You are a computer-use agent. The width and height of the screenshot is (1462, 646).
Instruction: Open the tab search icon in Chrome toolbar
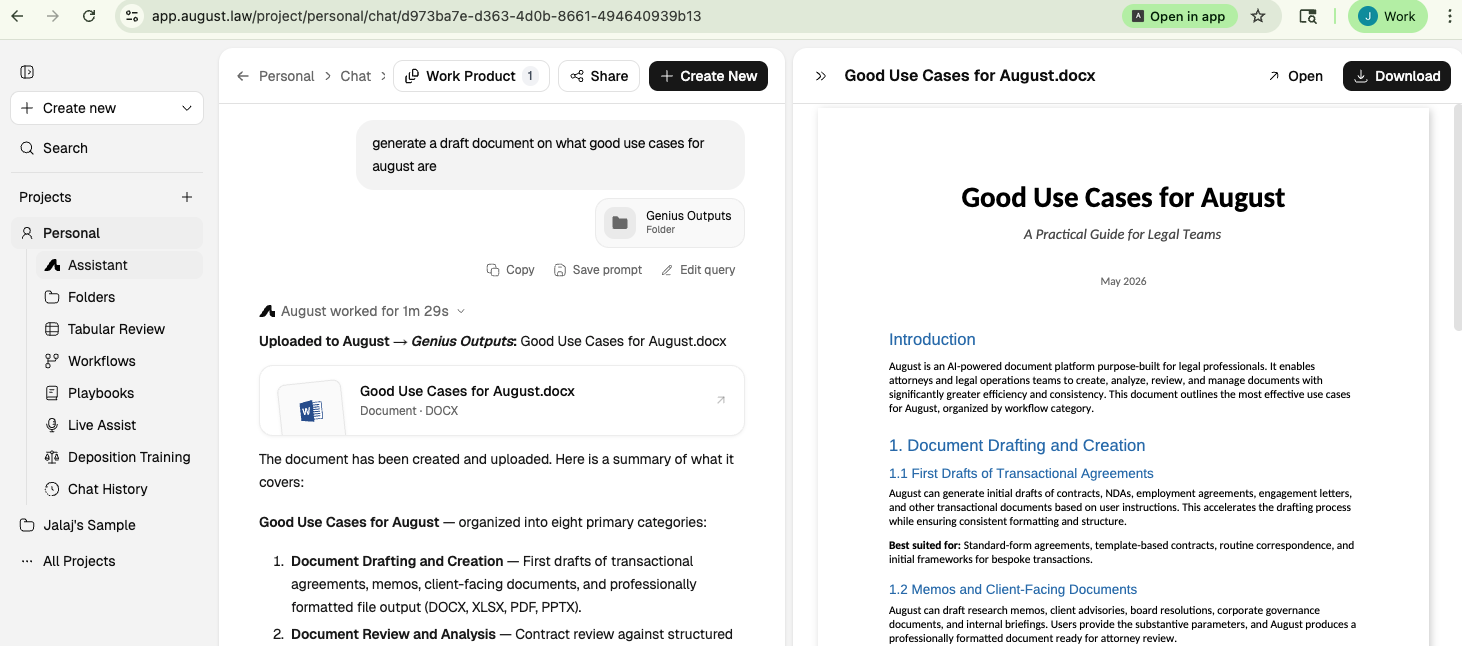point(1307,16)
